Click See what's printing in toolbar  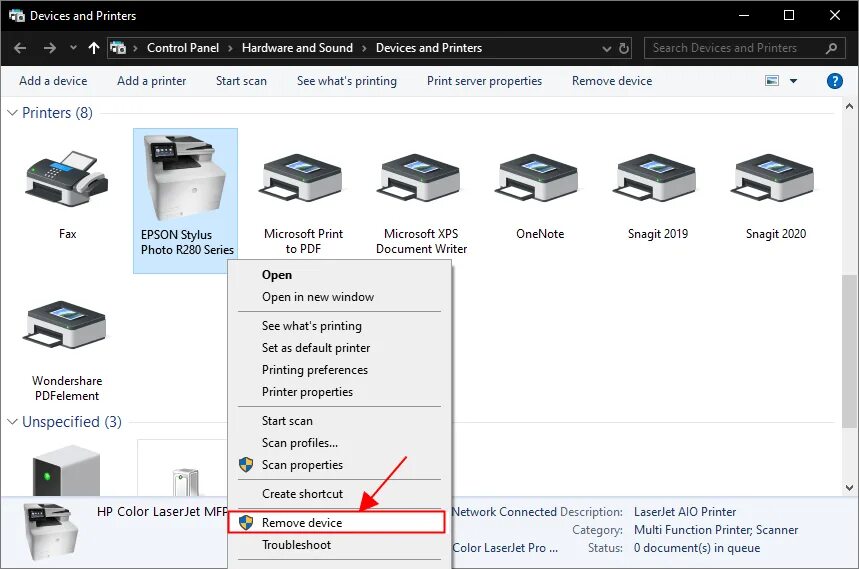pyautogui.click(x=347, y=81)
